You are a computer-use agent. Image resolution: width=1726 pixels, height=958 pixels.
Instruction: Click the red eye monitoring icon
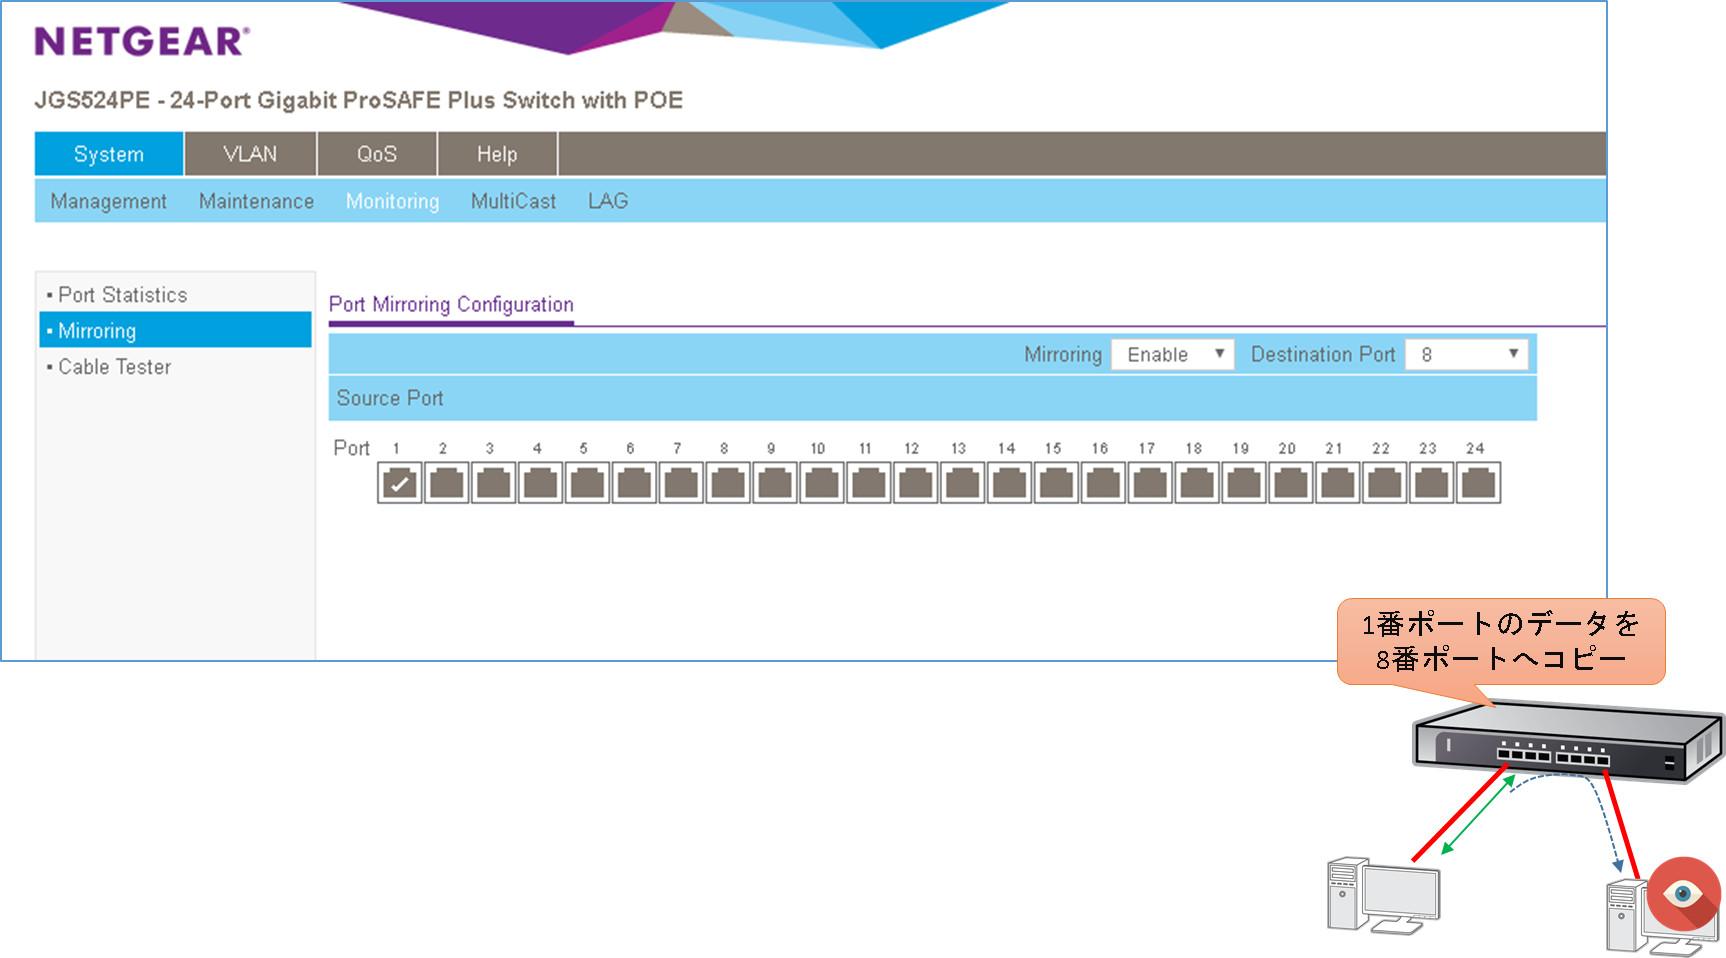pos(1683,892)
